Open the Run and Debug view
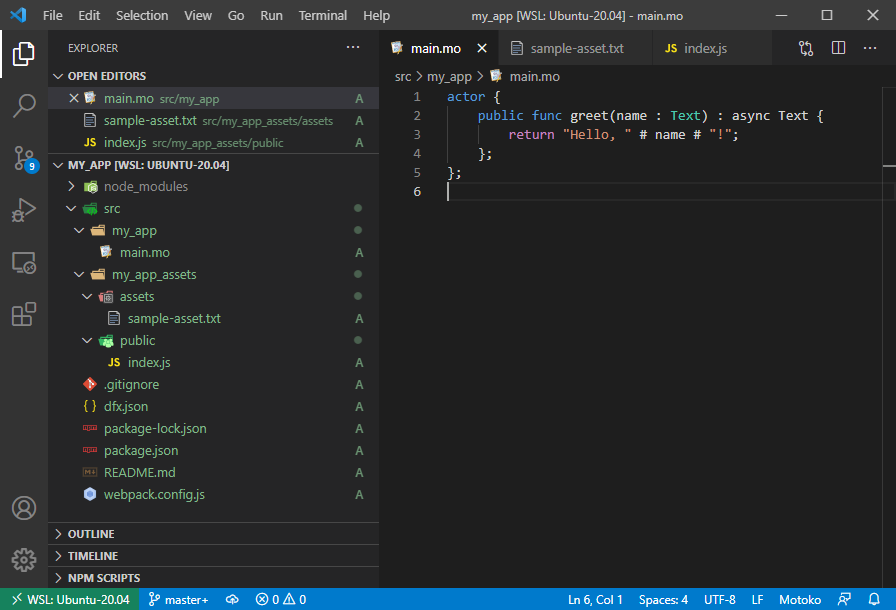The image size is (896, 610). [x=24, y=210]
